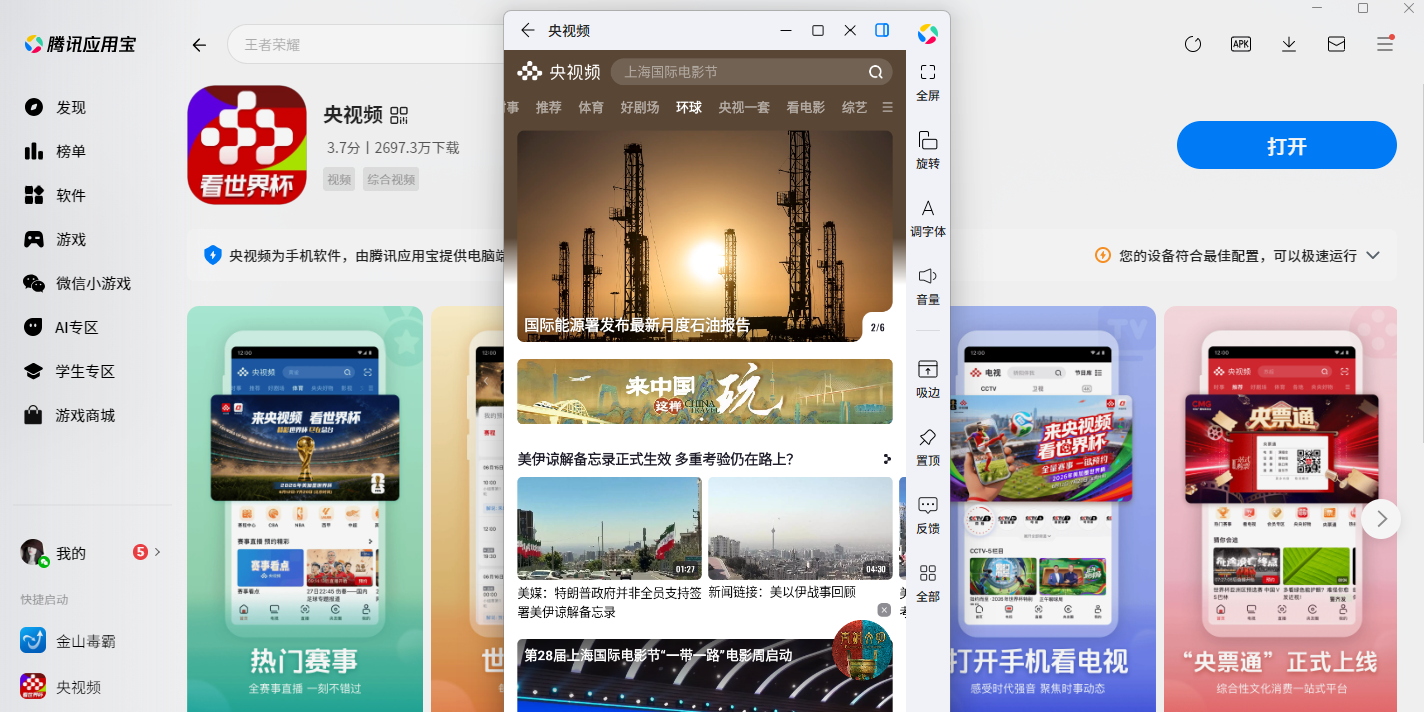Go back in 腾讯应用宝 store
This screenshot has width=1424, height=712.
[199, 45]
